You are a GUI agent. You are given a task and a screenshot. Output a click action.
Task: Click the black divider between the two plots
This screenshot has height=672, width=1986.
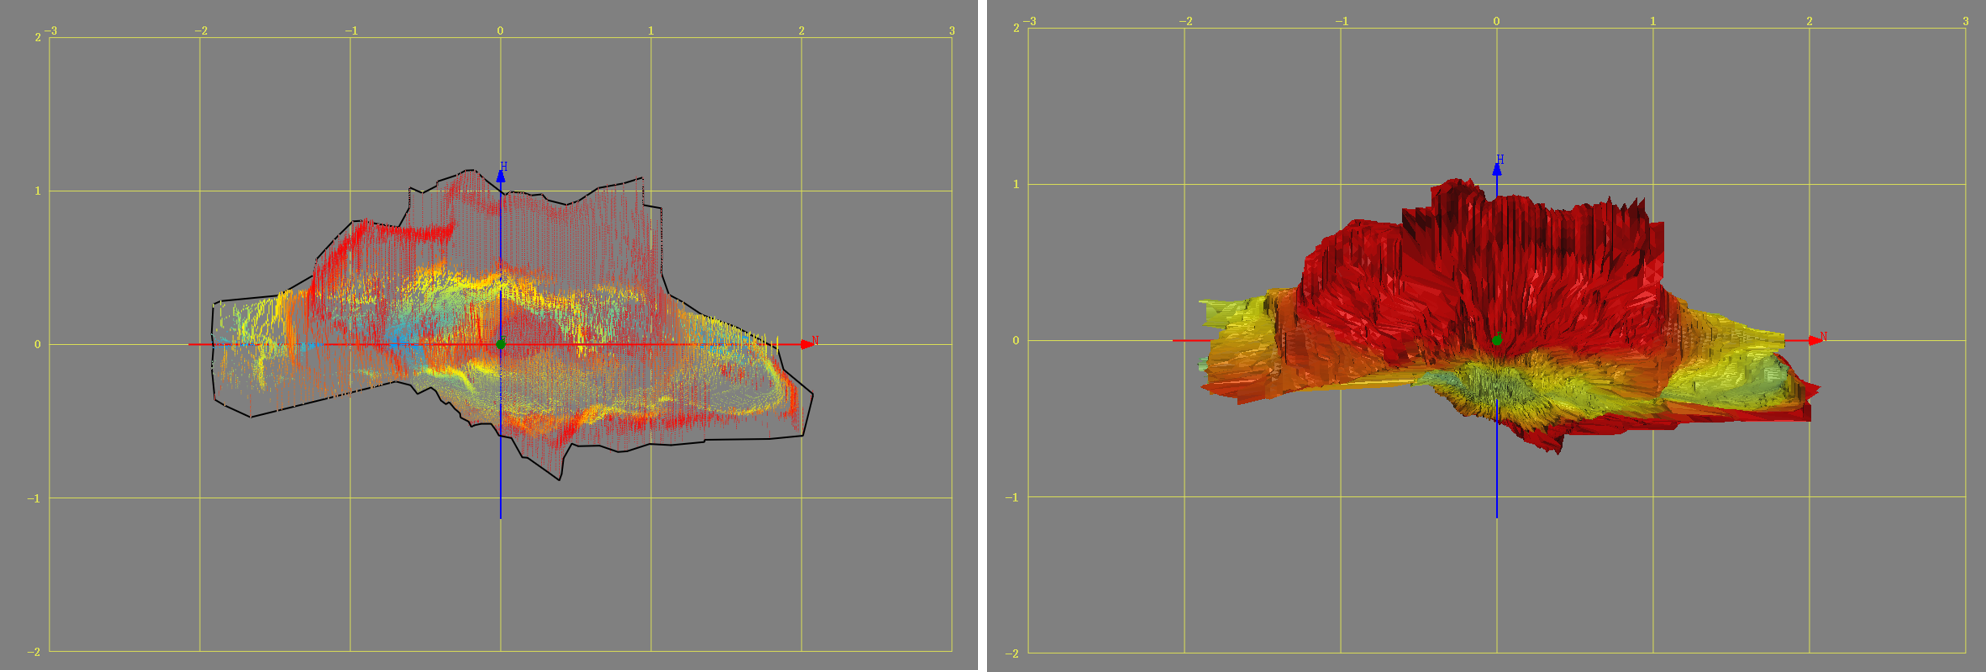point(983,336)
